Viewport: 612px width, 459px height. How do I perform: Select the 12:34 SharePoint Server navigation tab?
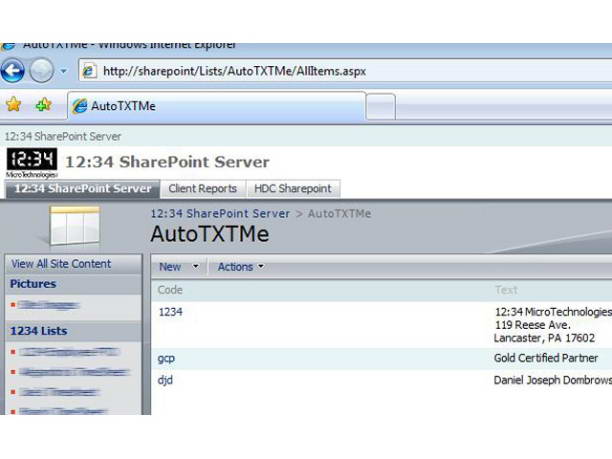click(83, 189)
